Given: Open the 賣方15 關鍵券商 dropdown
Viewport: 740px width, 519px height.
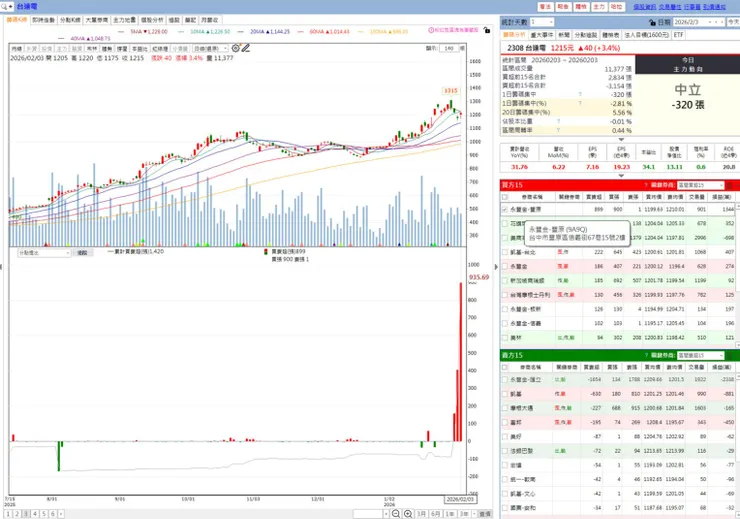Looking at the screenshot, I should coord(700,356).
